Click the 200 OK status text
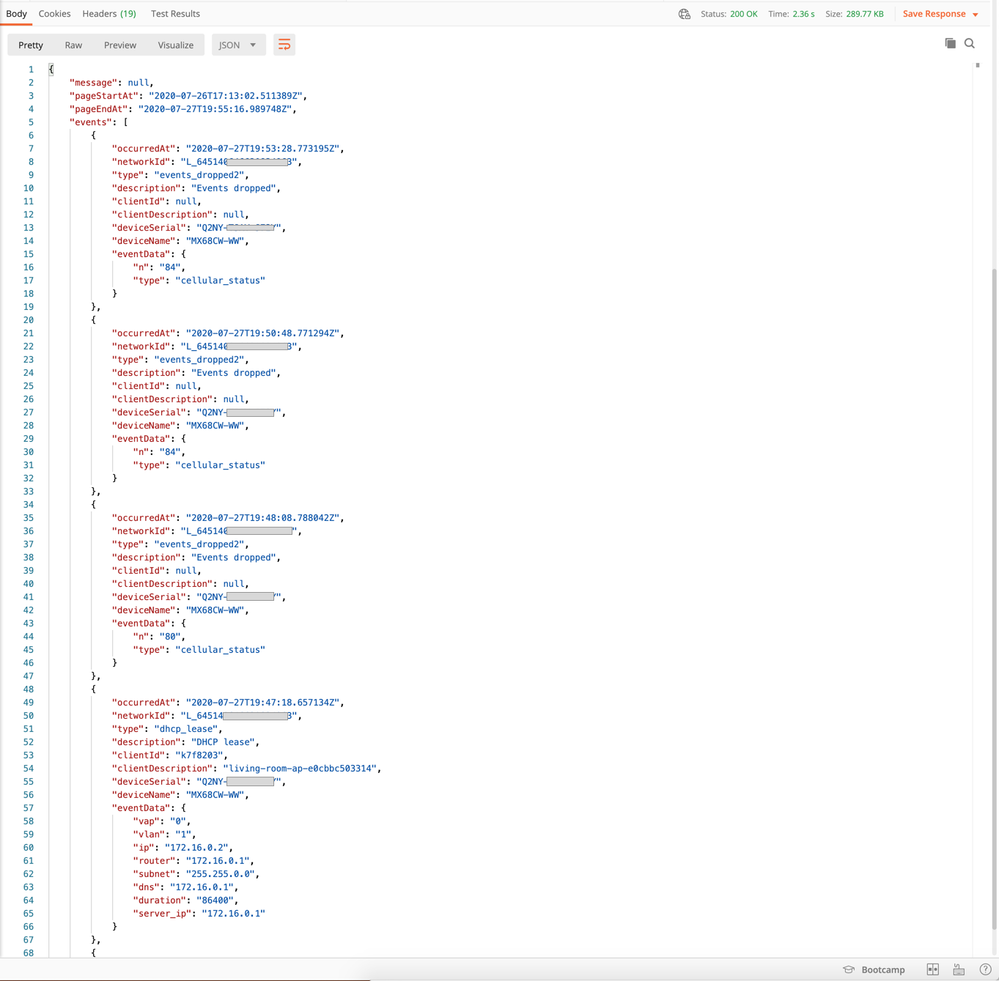The height and width of the screenshot is (981, 999). [x=743, y=14]
